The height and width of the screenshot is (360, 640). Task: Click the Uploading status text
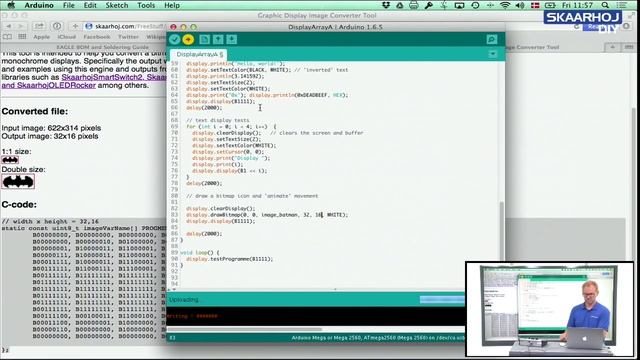[x=184, y=300]
